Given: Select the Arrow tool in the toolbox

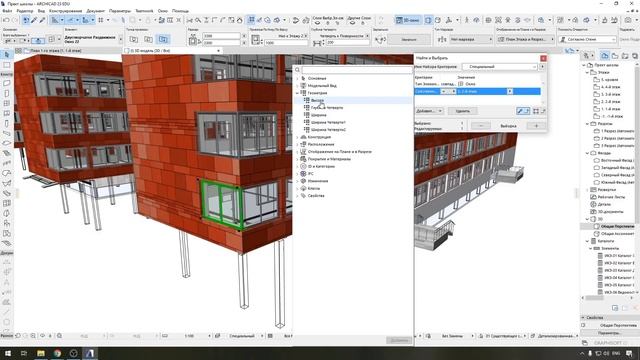Looking at the screenshot, I should coord(7,54).
